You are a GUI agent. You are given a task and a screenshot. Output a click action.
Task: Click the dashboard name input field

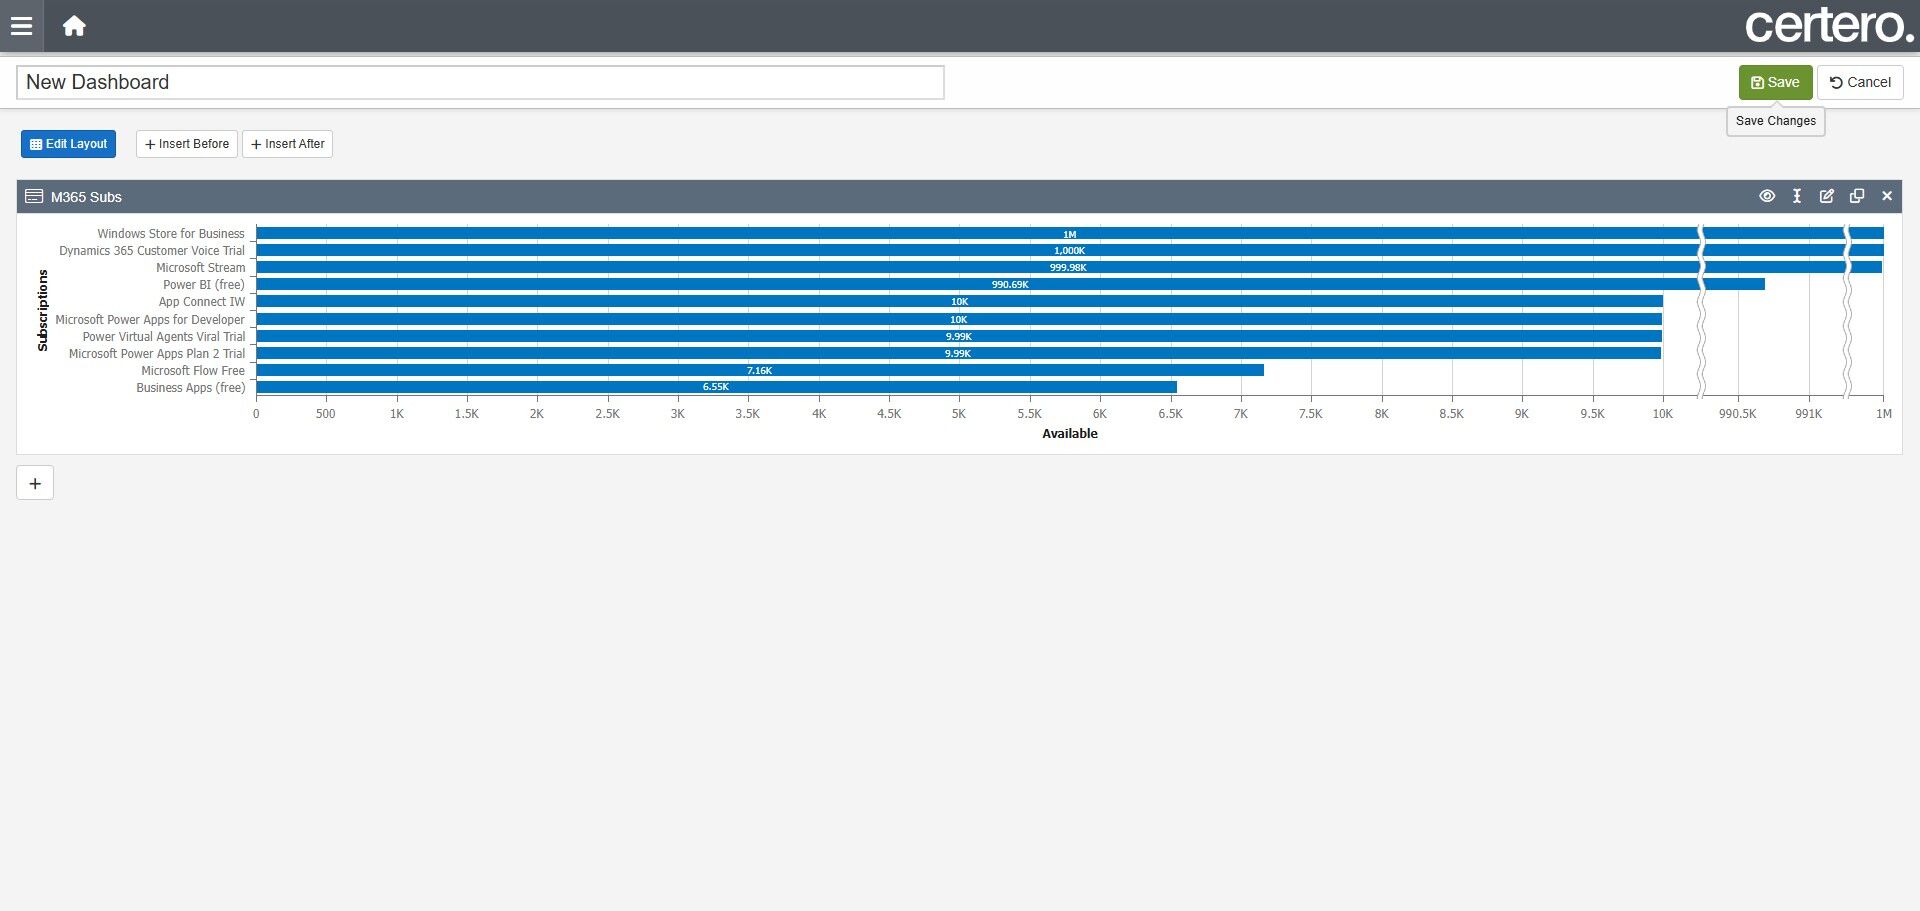480,82
